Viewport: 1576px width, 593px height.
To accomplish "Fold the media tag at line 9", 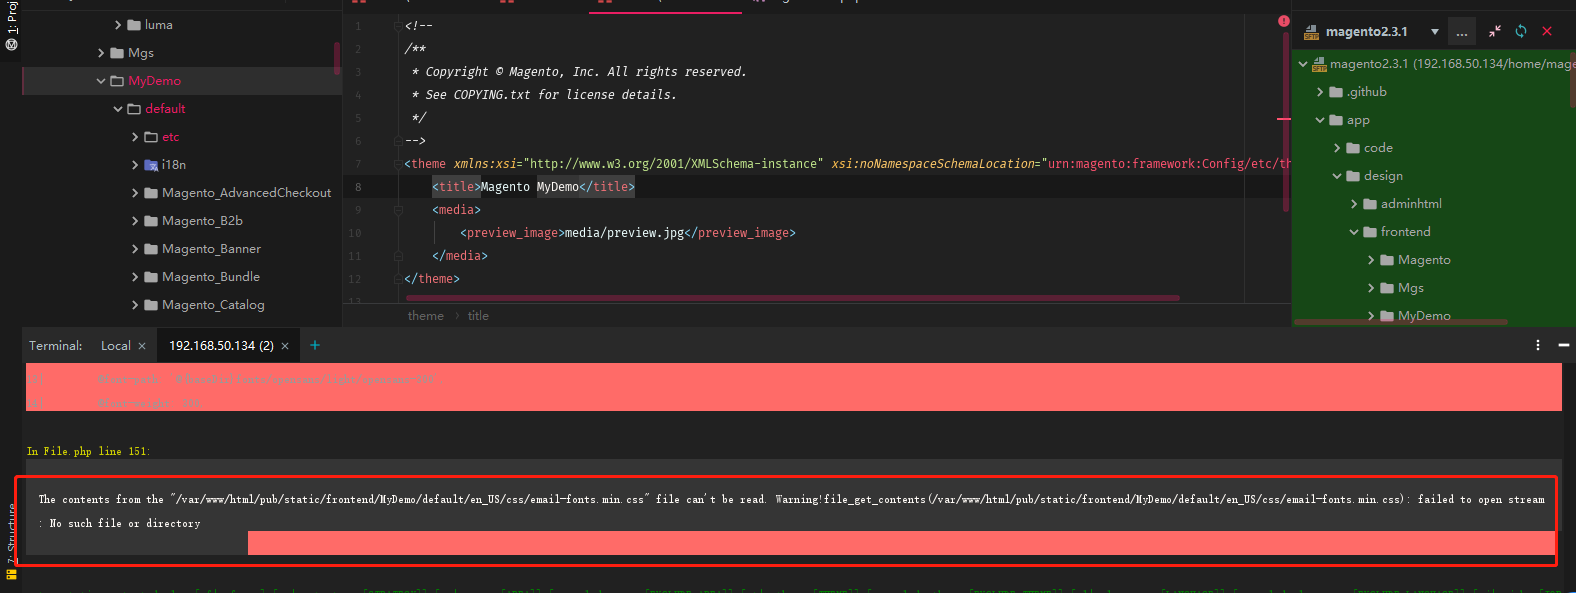I will tap(398, 210).
